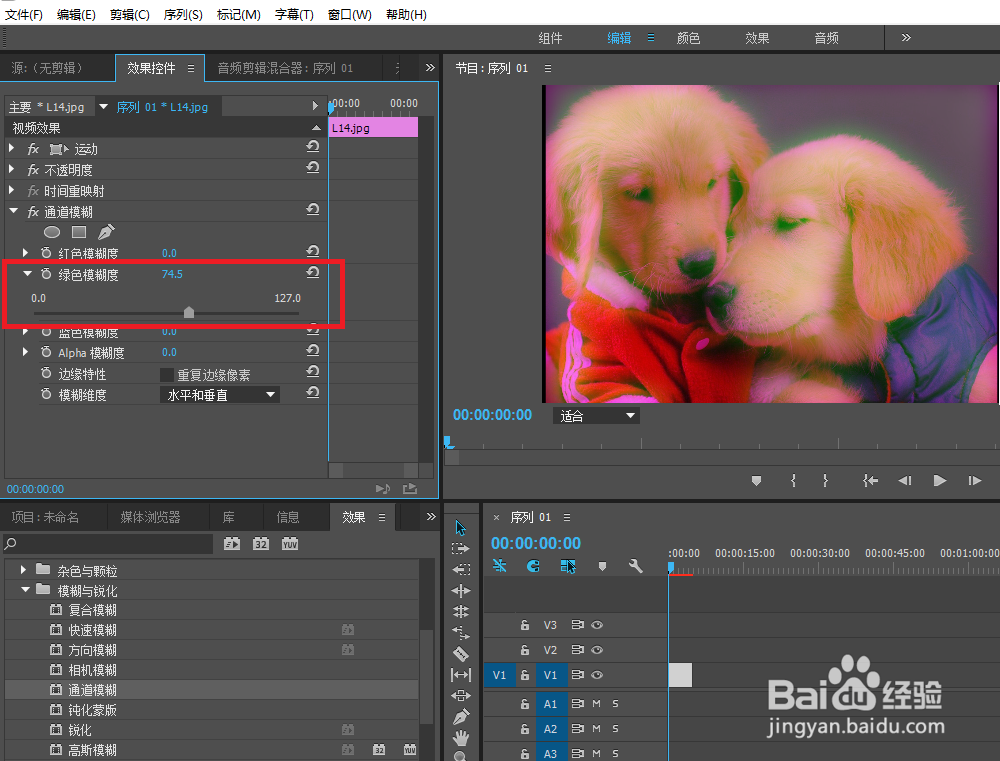Step back one frame

pyautogui.click(x=905, y=480)
